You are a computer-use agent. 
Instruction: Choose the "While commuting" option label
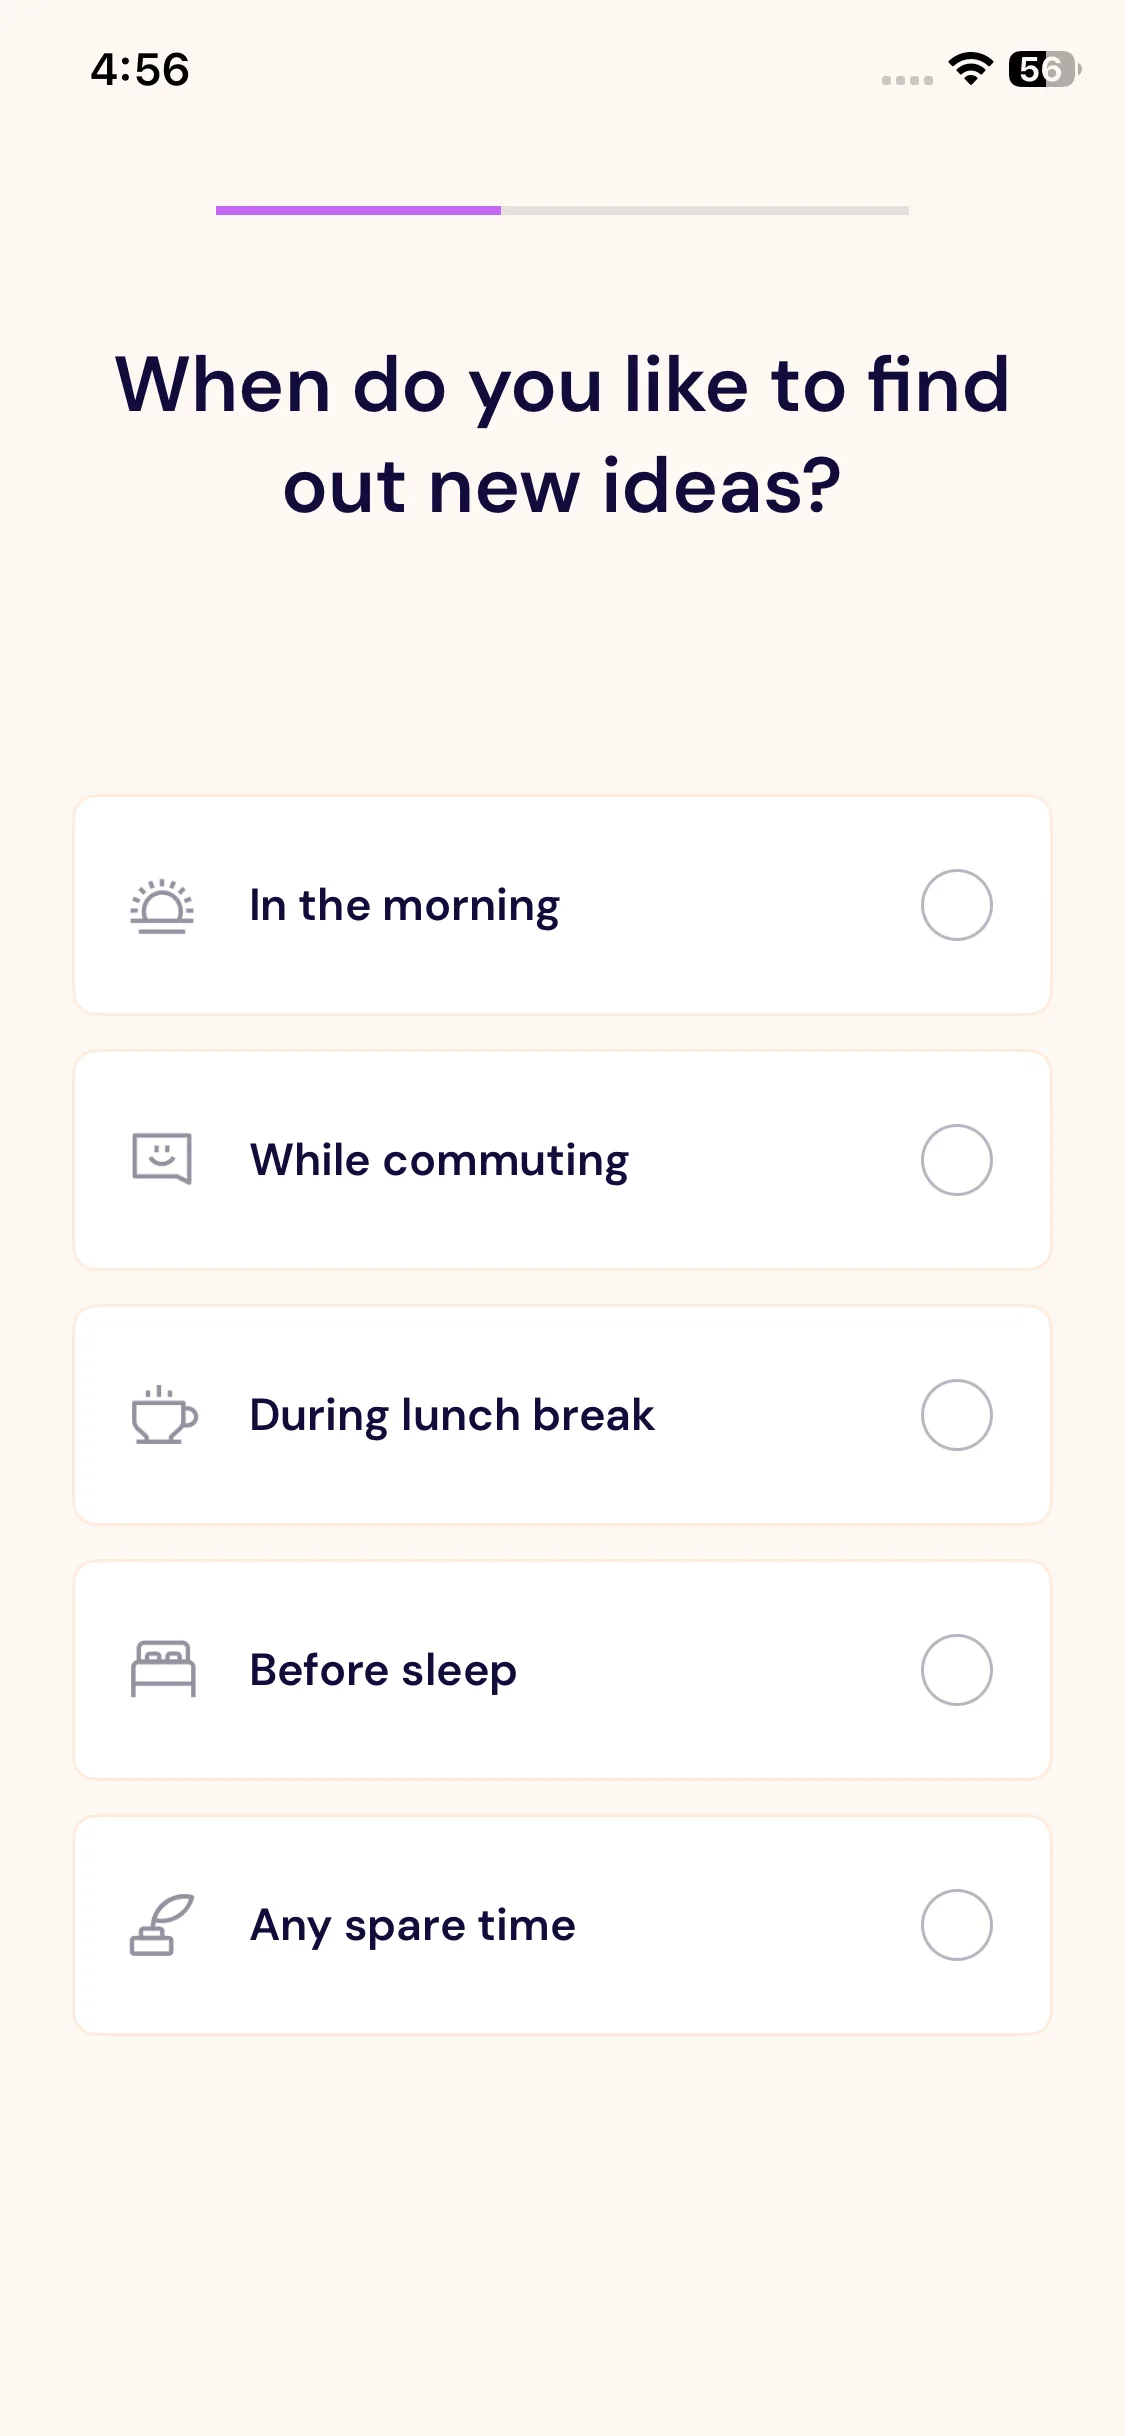click(439, 1161)
